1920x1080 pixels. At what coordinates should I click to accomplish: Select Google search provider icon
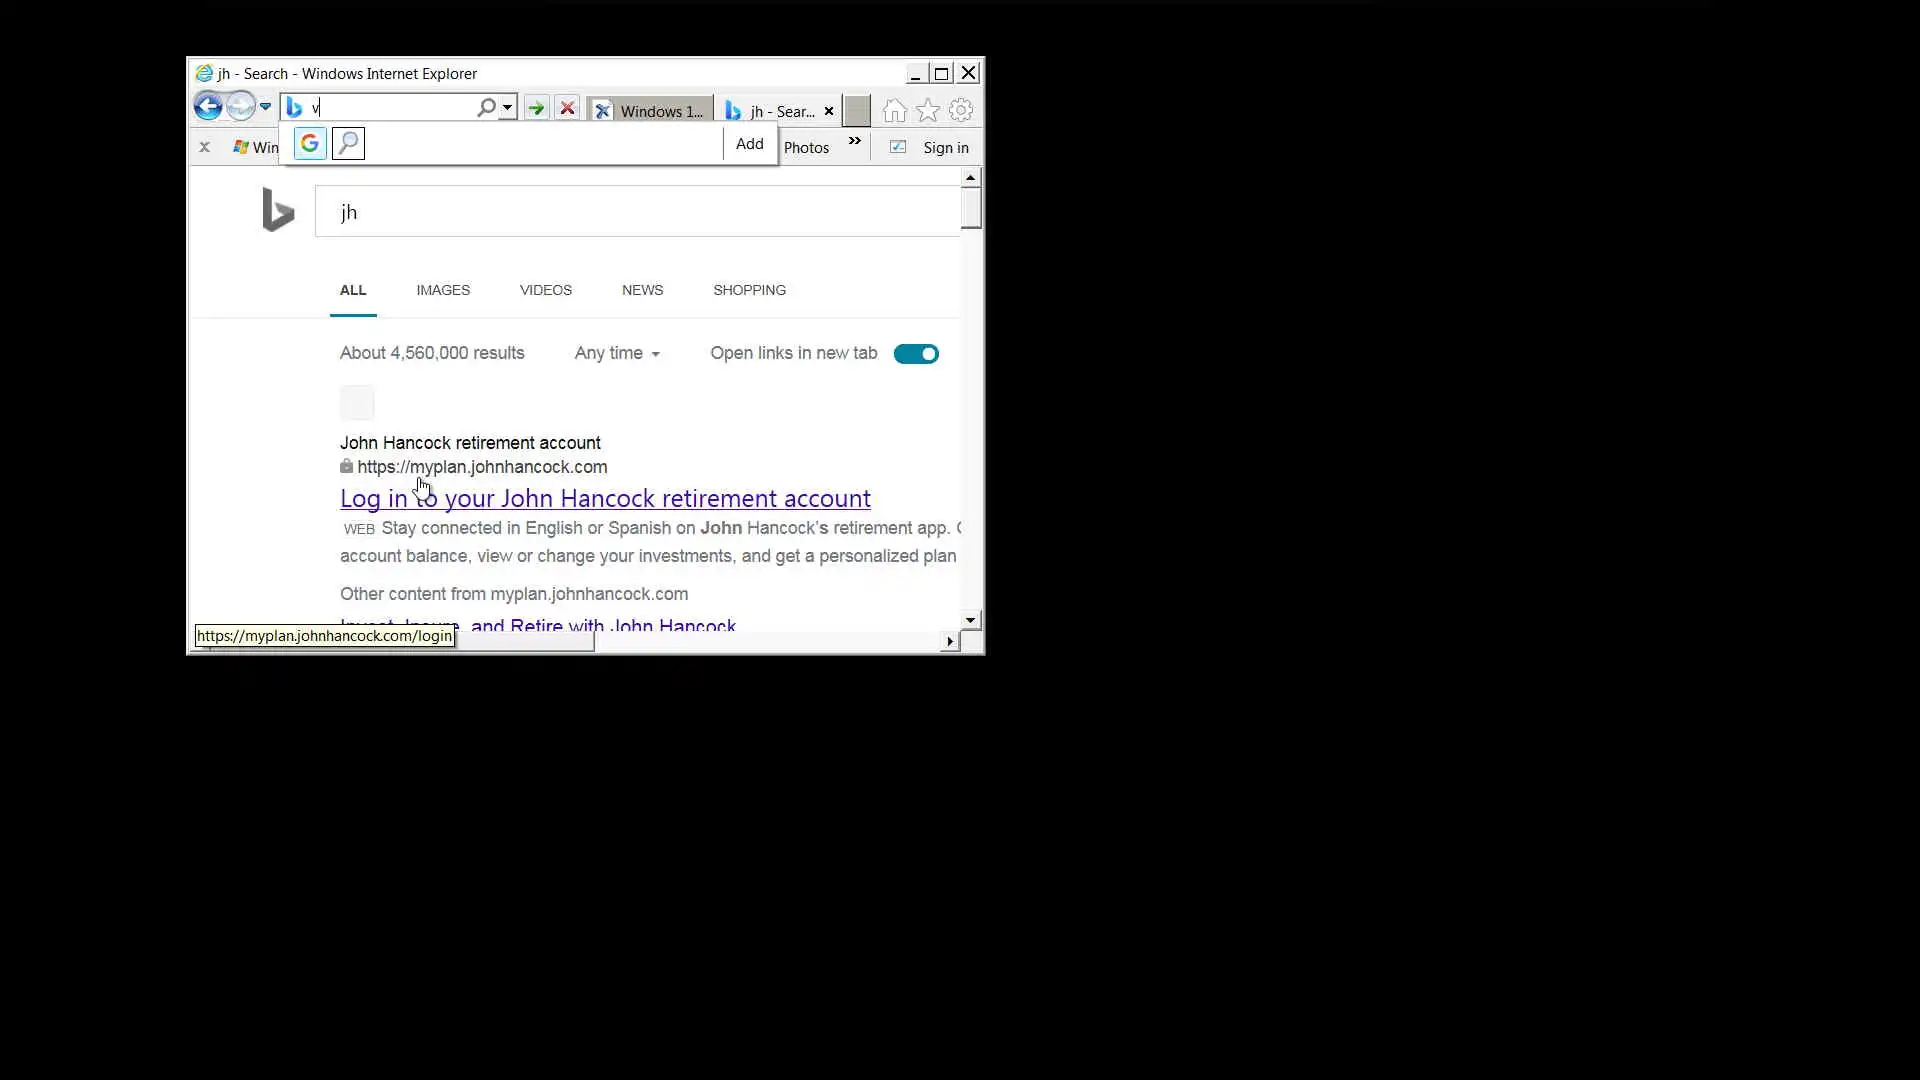point(310,144)
